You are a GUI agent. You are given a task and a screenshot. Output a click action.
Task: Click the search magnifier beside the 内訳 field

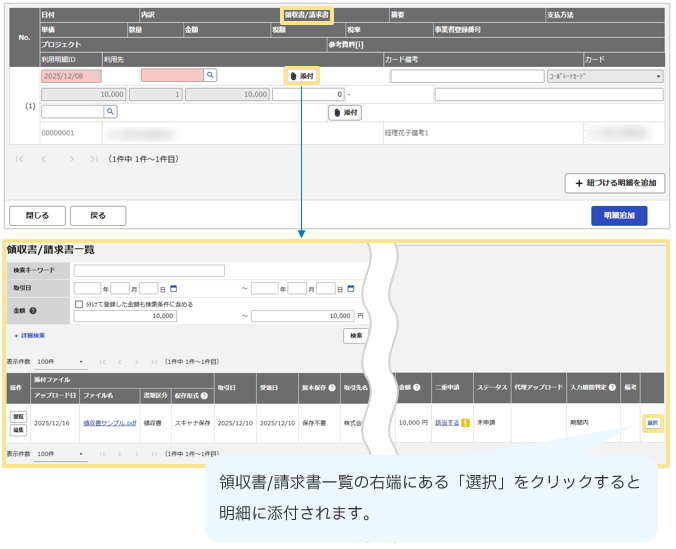pos(210,75)
